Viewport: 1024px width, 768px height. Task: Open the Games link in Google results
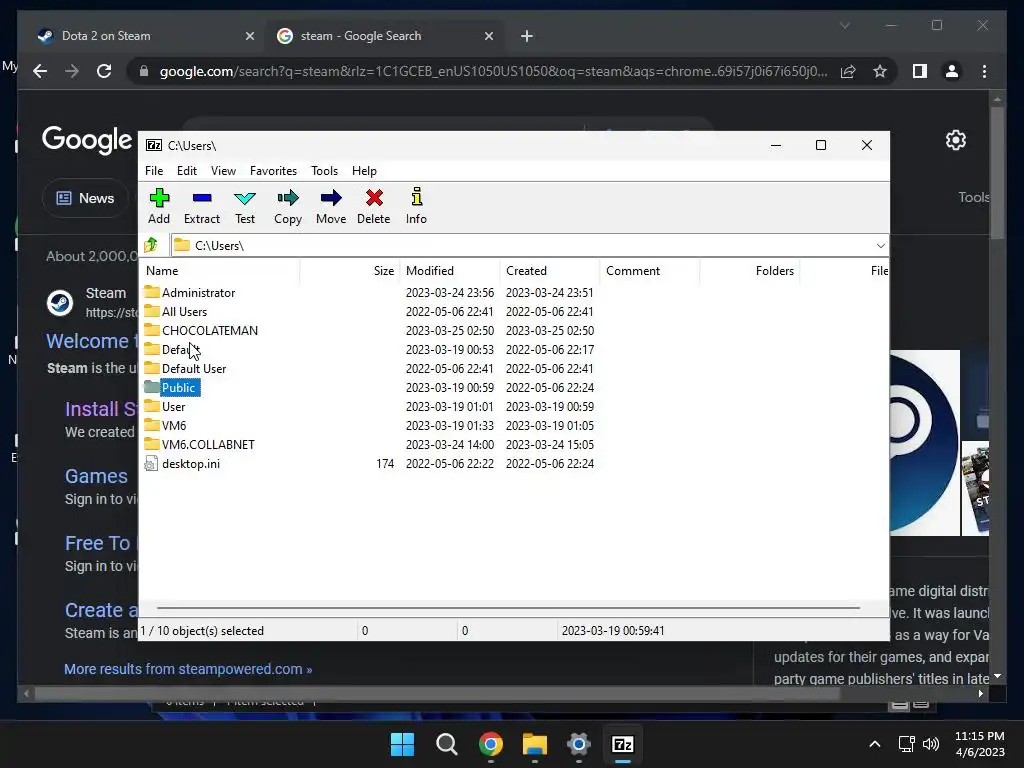click(96, 476)
